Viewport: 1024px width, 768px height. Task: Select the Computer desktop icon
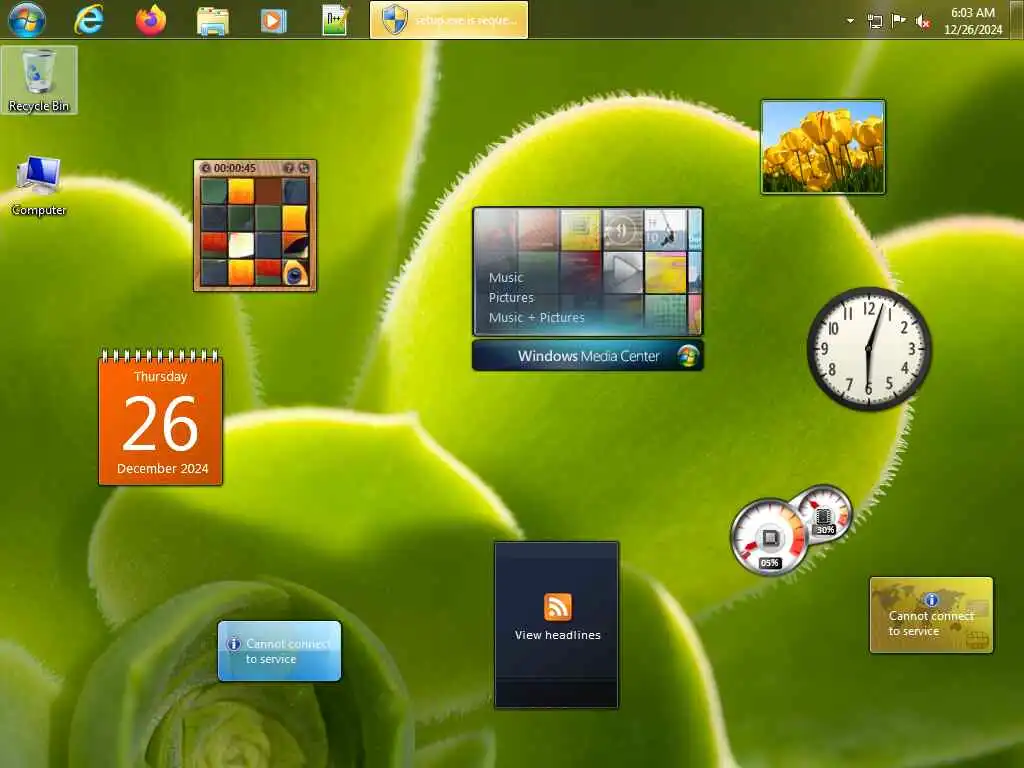click(x=39, y=185)
